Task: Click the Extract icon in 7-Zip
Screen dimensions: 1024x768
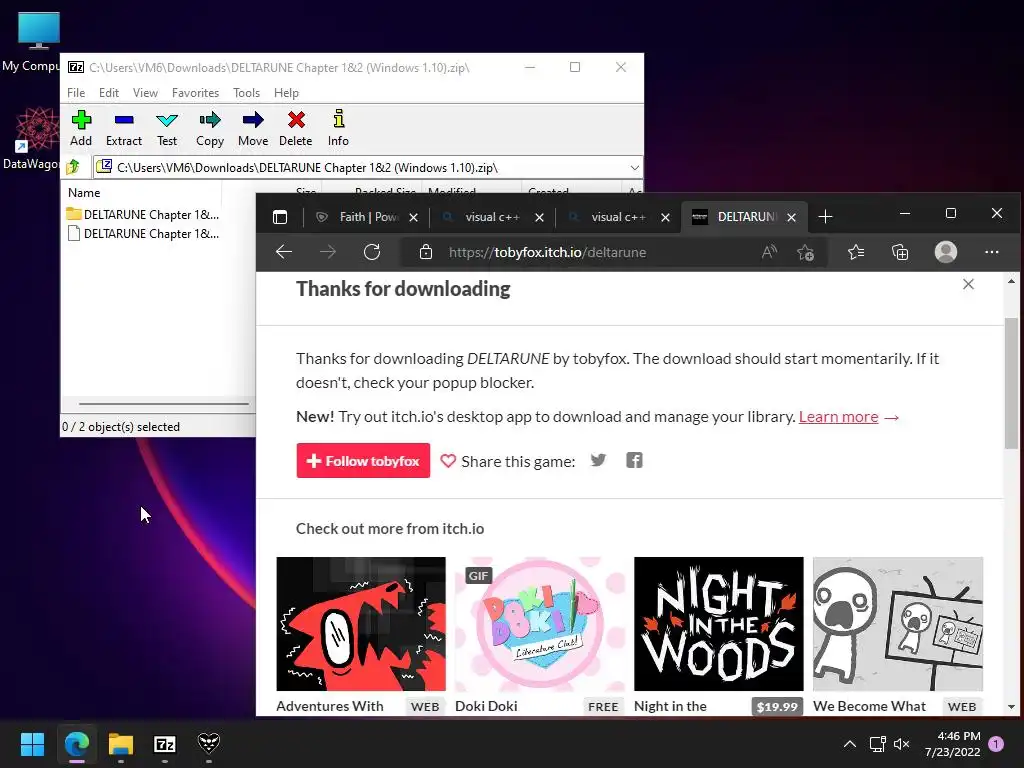Action: click(123, 129)
